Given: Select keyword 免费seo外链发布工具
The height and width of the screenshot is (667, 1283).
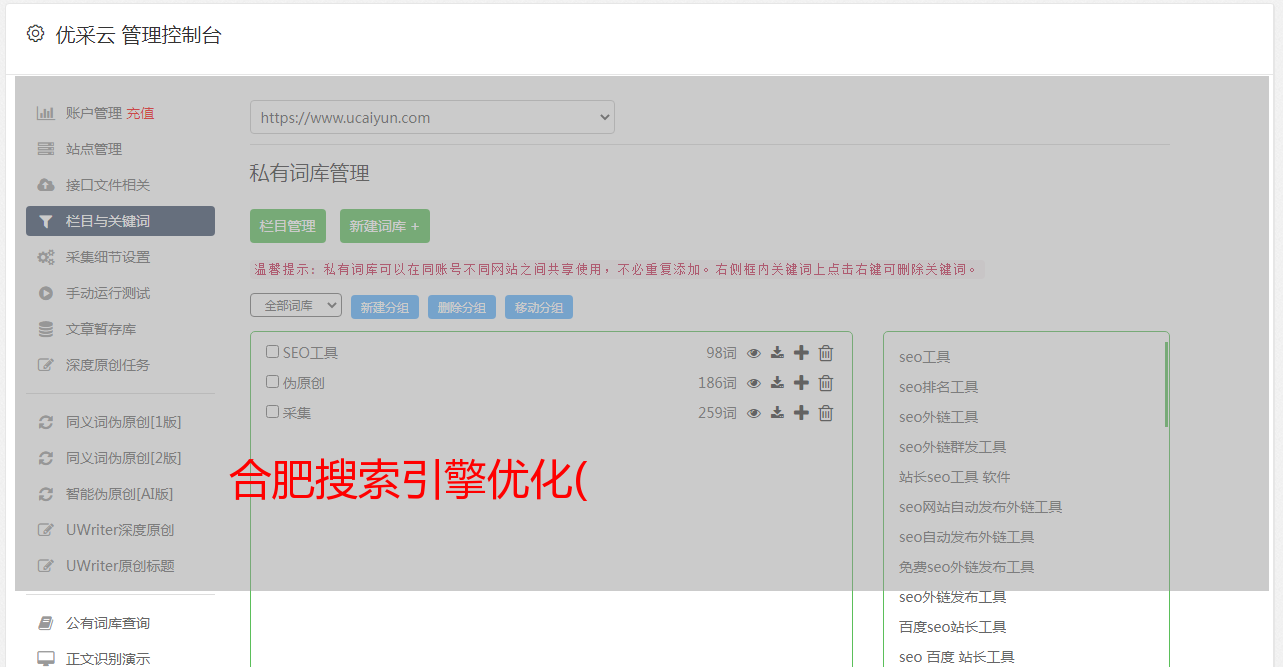Looking at the screenshot, I should tap(966, 567).
